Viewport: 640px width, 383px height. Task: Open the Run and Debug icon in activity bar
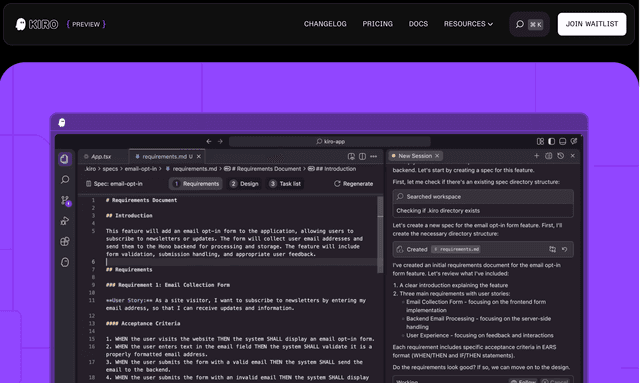click(x=65, y=221)
